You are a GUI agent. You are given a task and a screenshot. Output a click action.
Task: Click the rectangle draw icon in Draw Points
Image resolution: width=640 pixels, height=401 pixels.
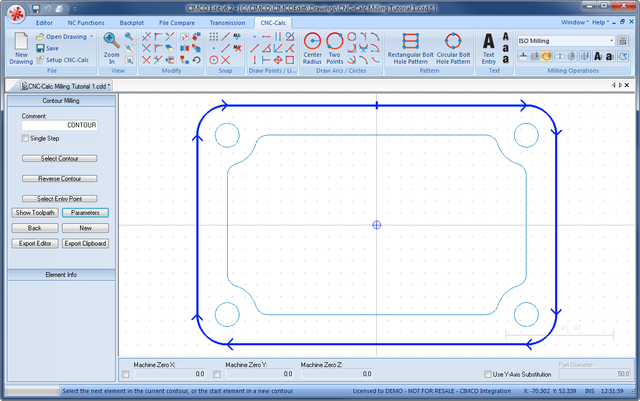[290, 60]
